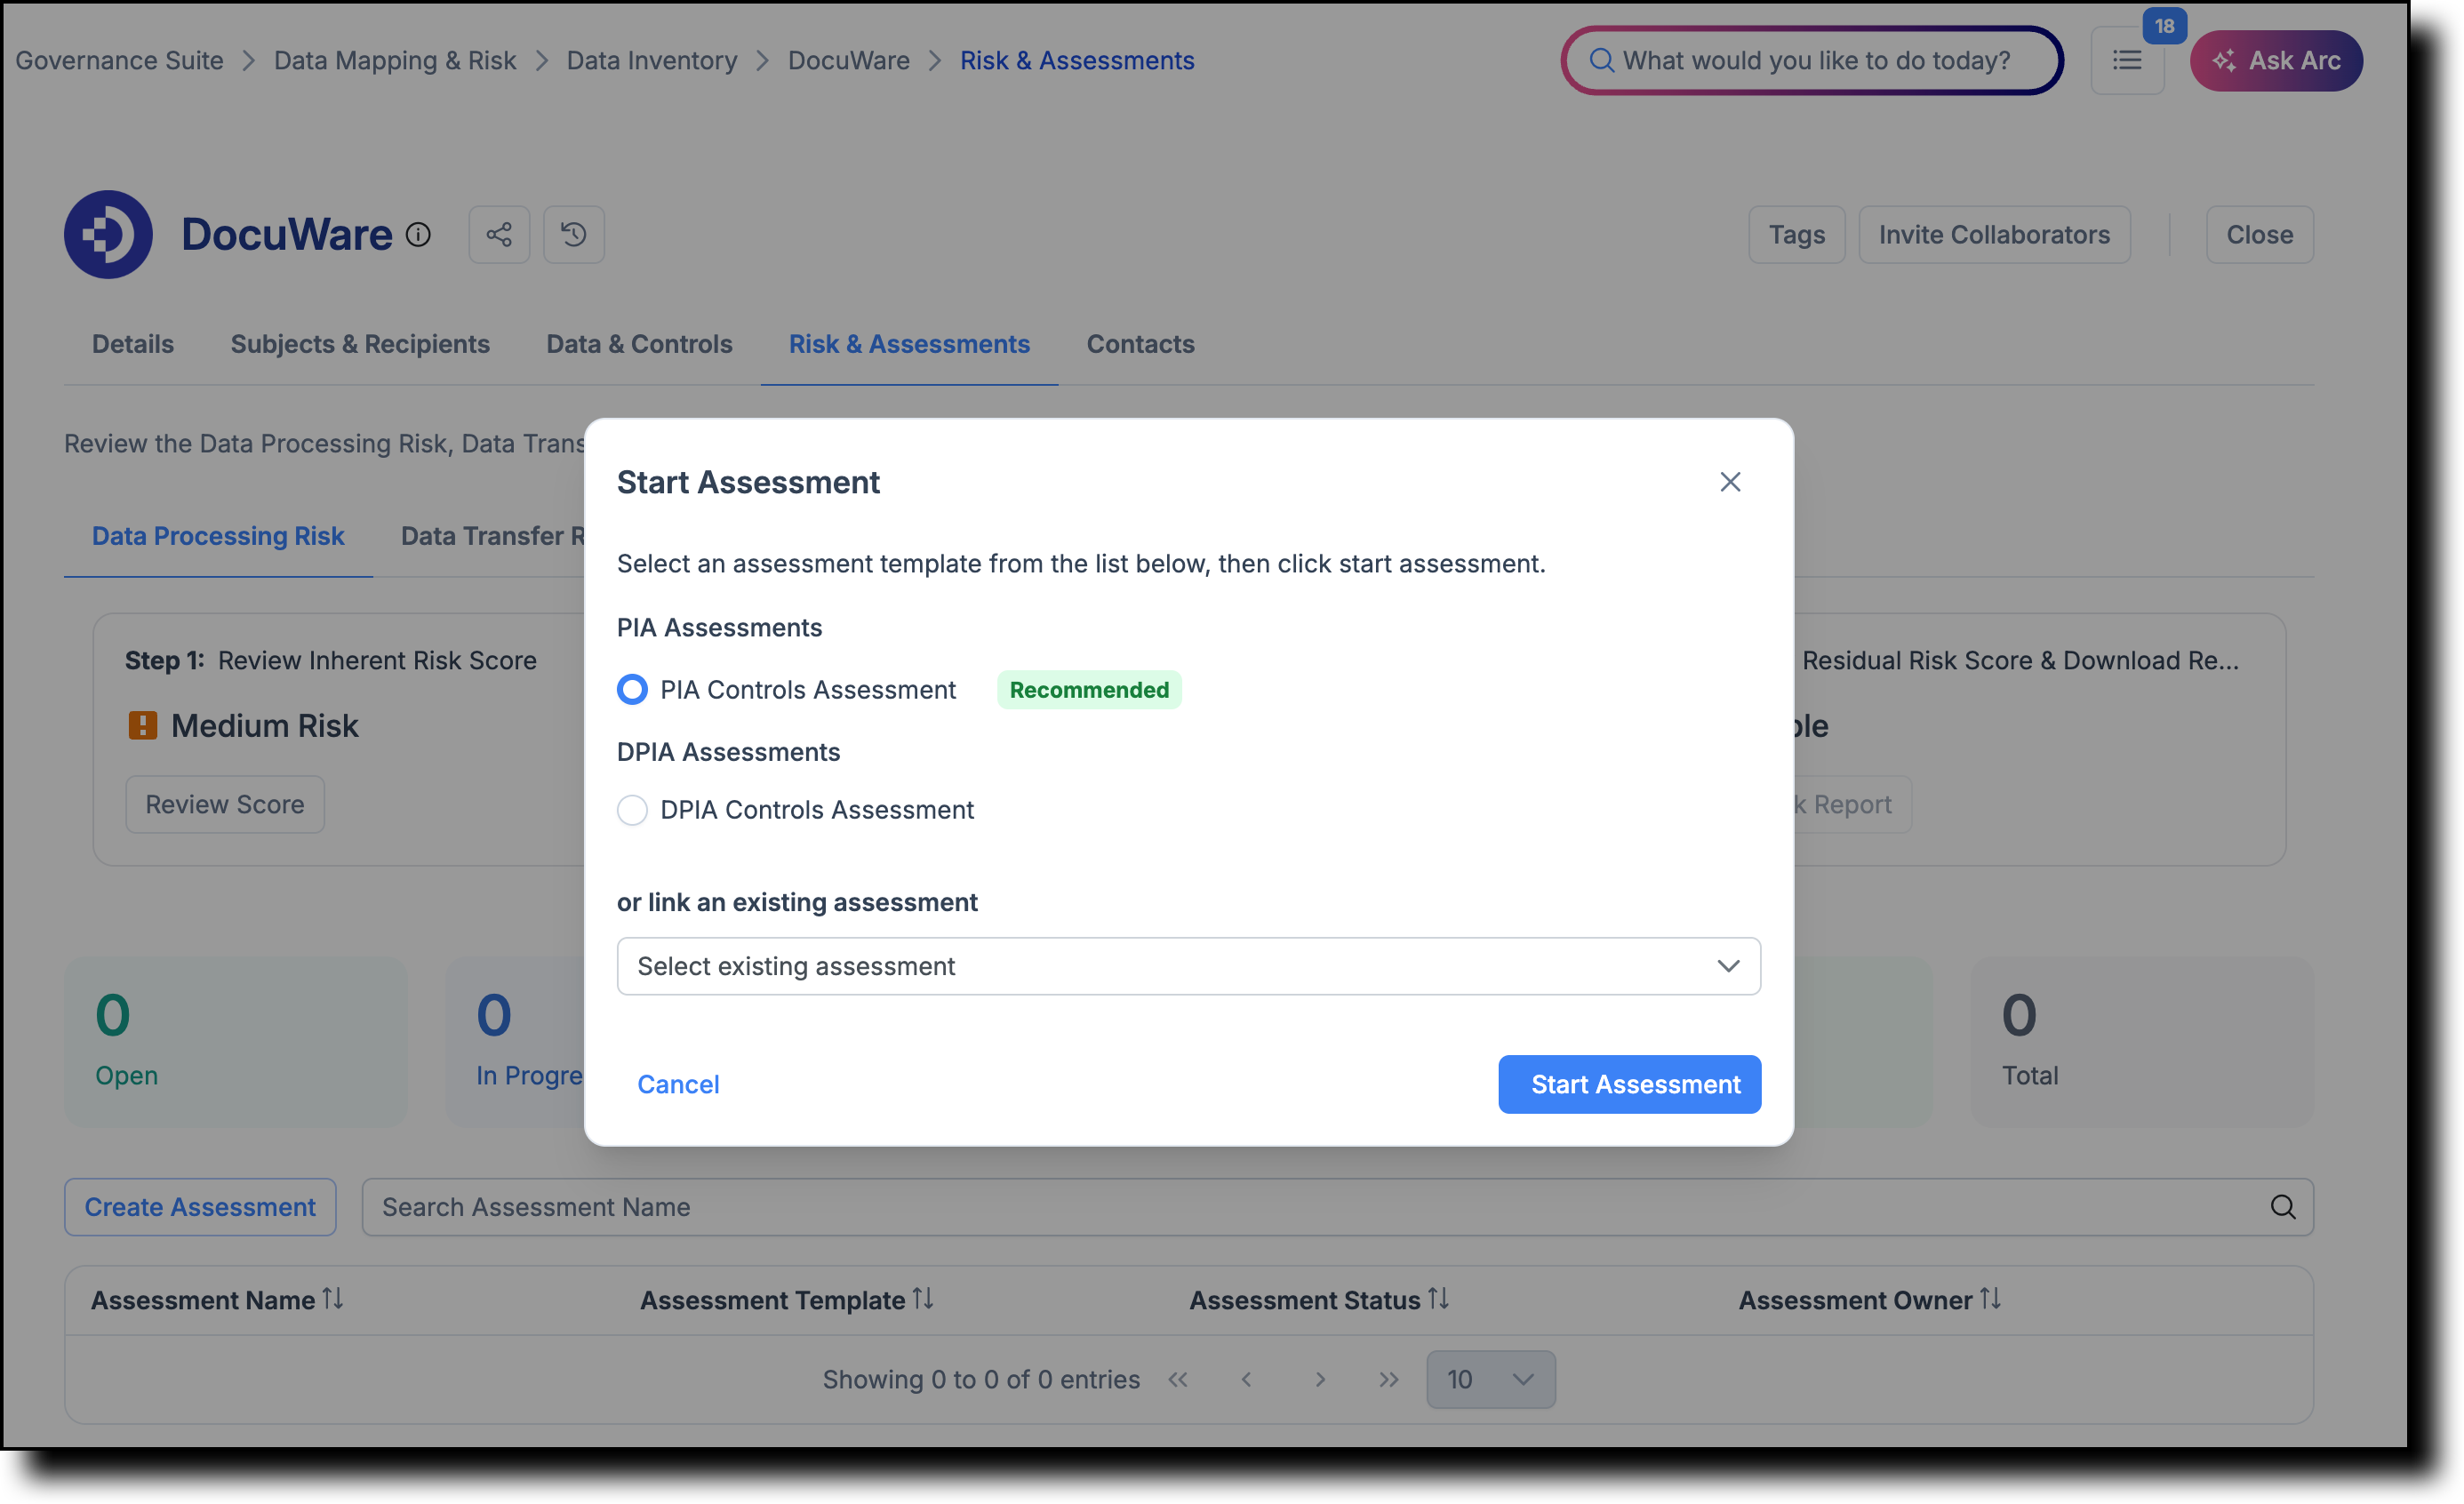Go to DocuWare breadcrumb
This screenshot has height=1504, width=2464.
[849, 61]
